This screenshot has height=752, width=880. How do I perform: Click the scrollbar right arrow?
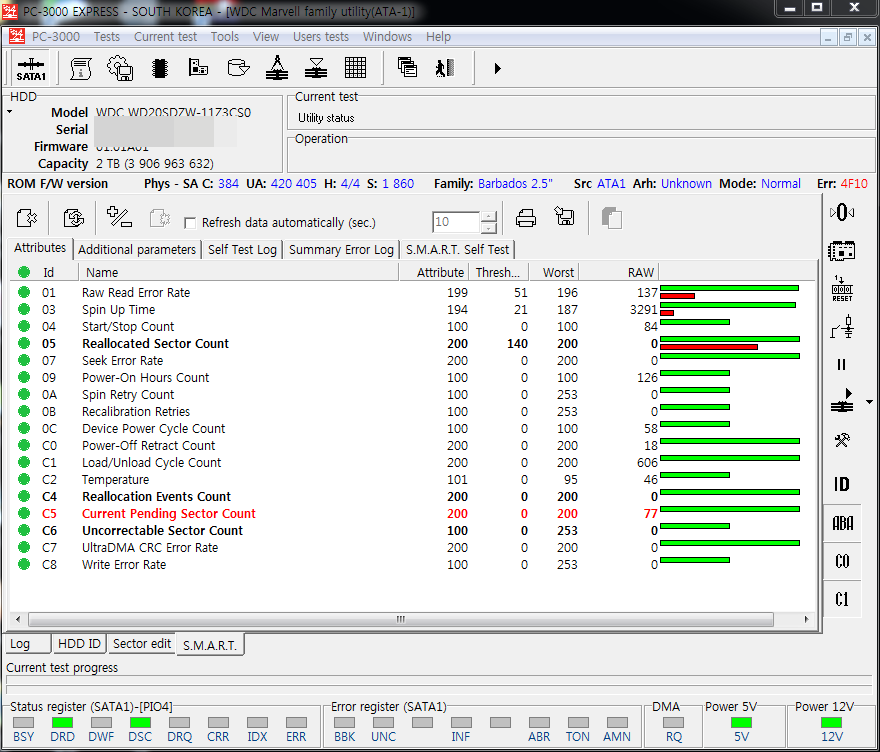806,619
